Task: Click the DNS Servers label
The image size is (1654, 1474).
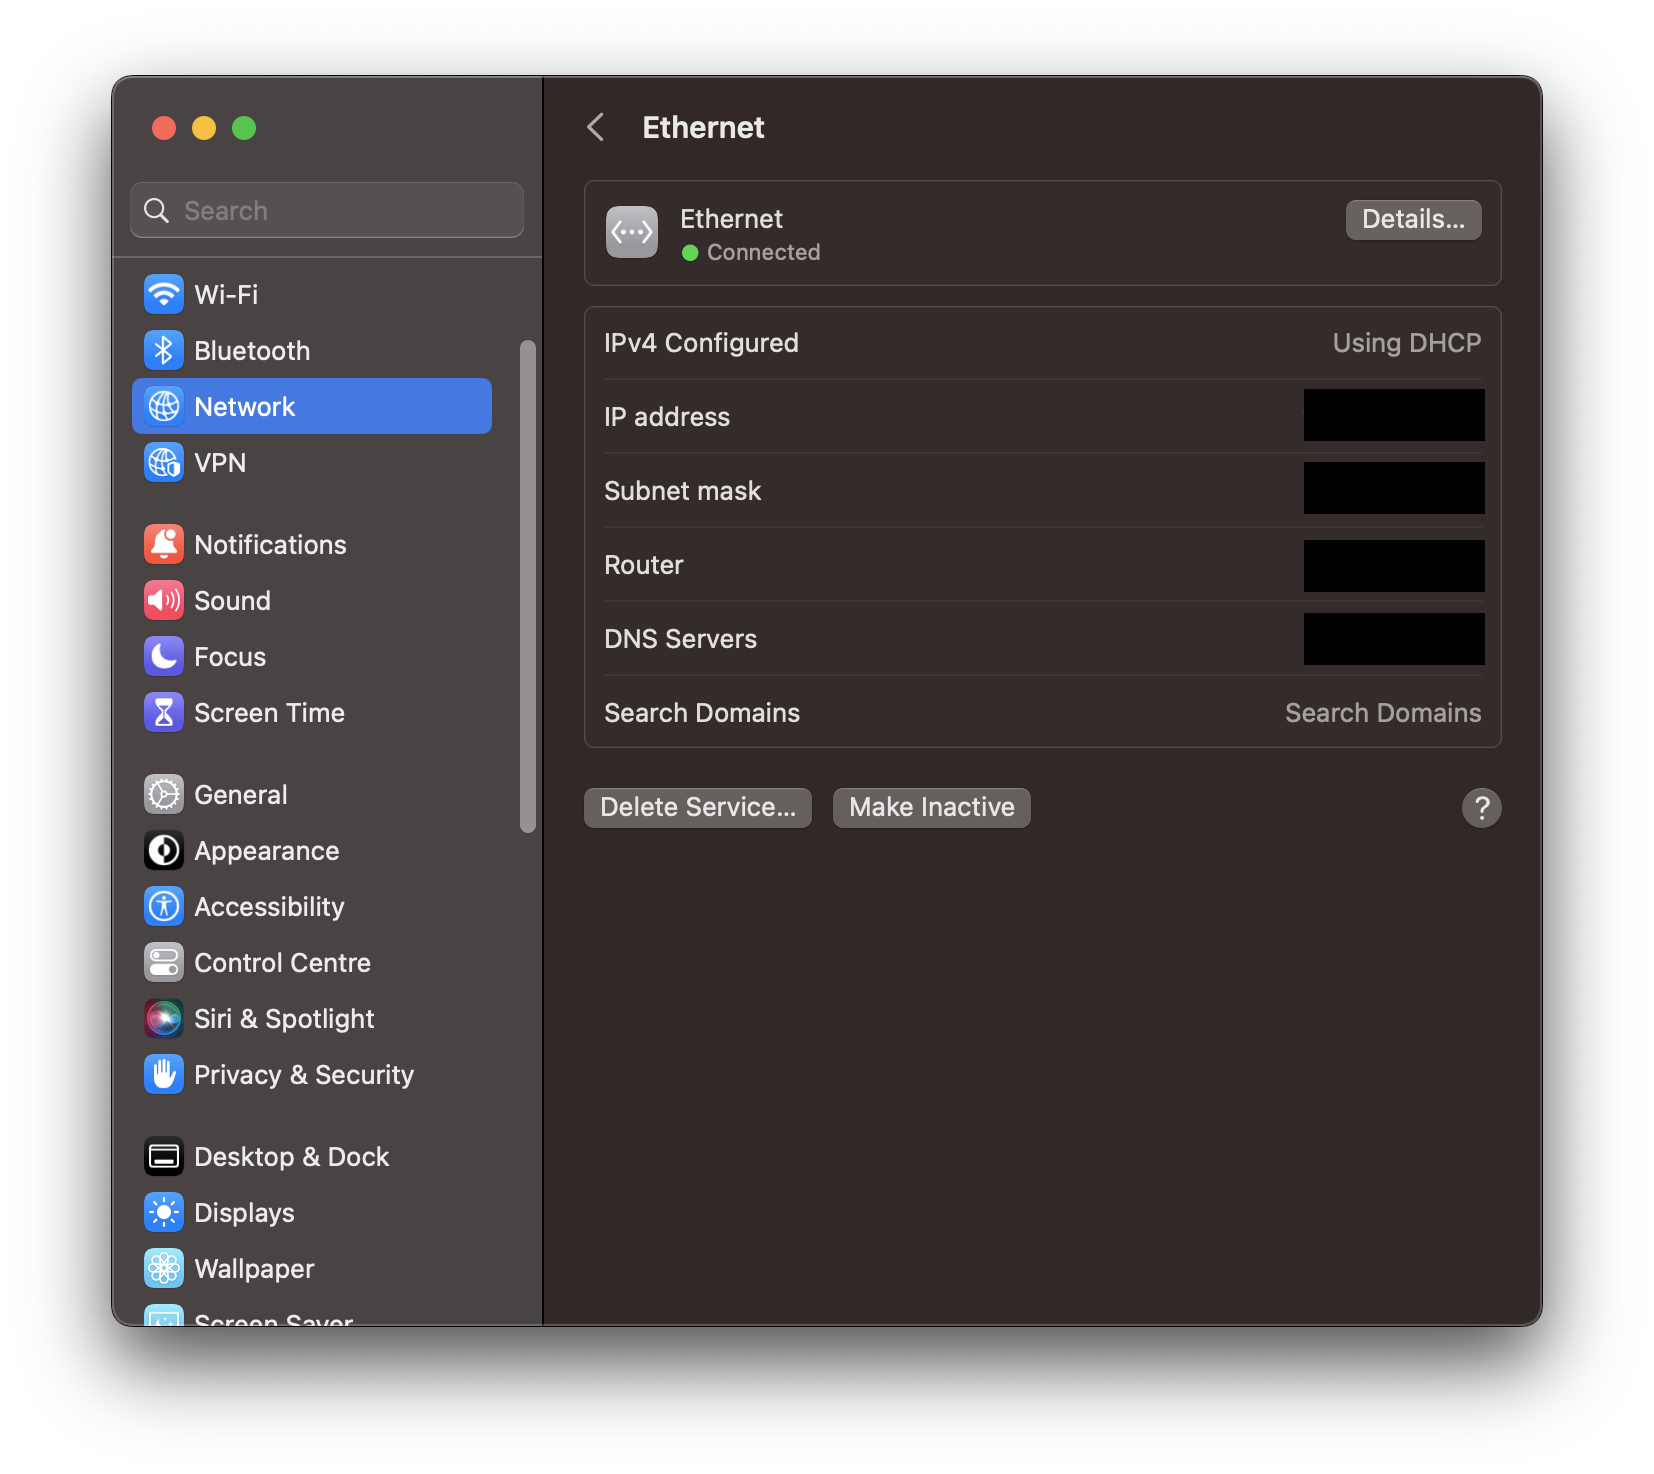Action: point(680,638)
